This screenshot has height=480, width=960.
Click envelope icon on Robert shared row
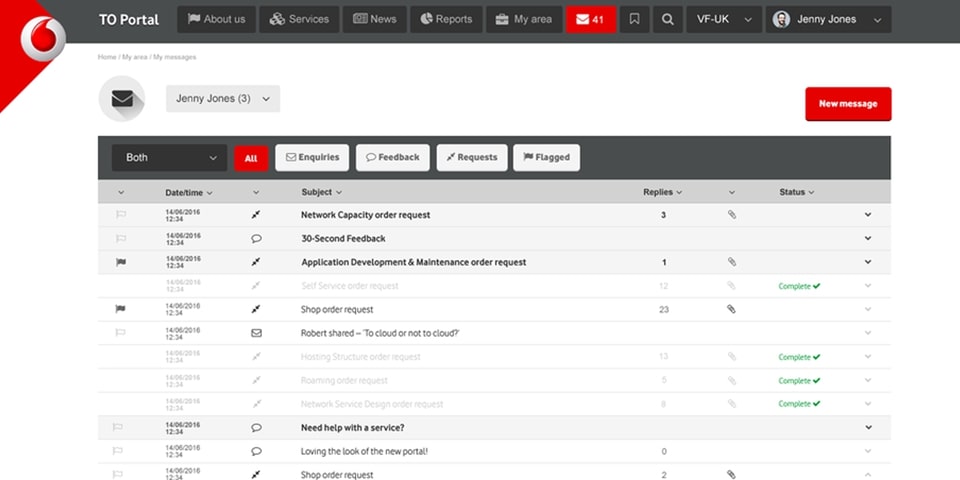(x=256, y=333)
